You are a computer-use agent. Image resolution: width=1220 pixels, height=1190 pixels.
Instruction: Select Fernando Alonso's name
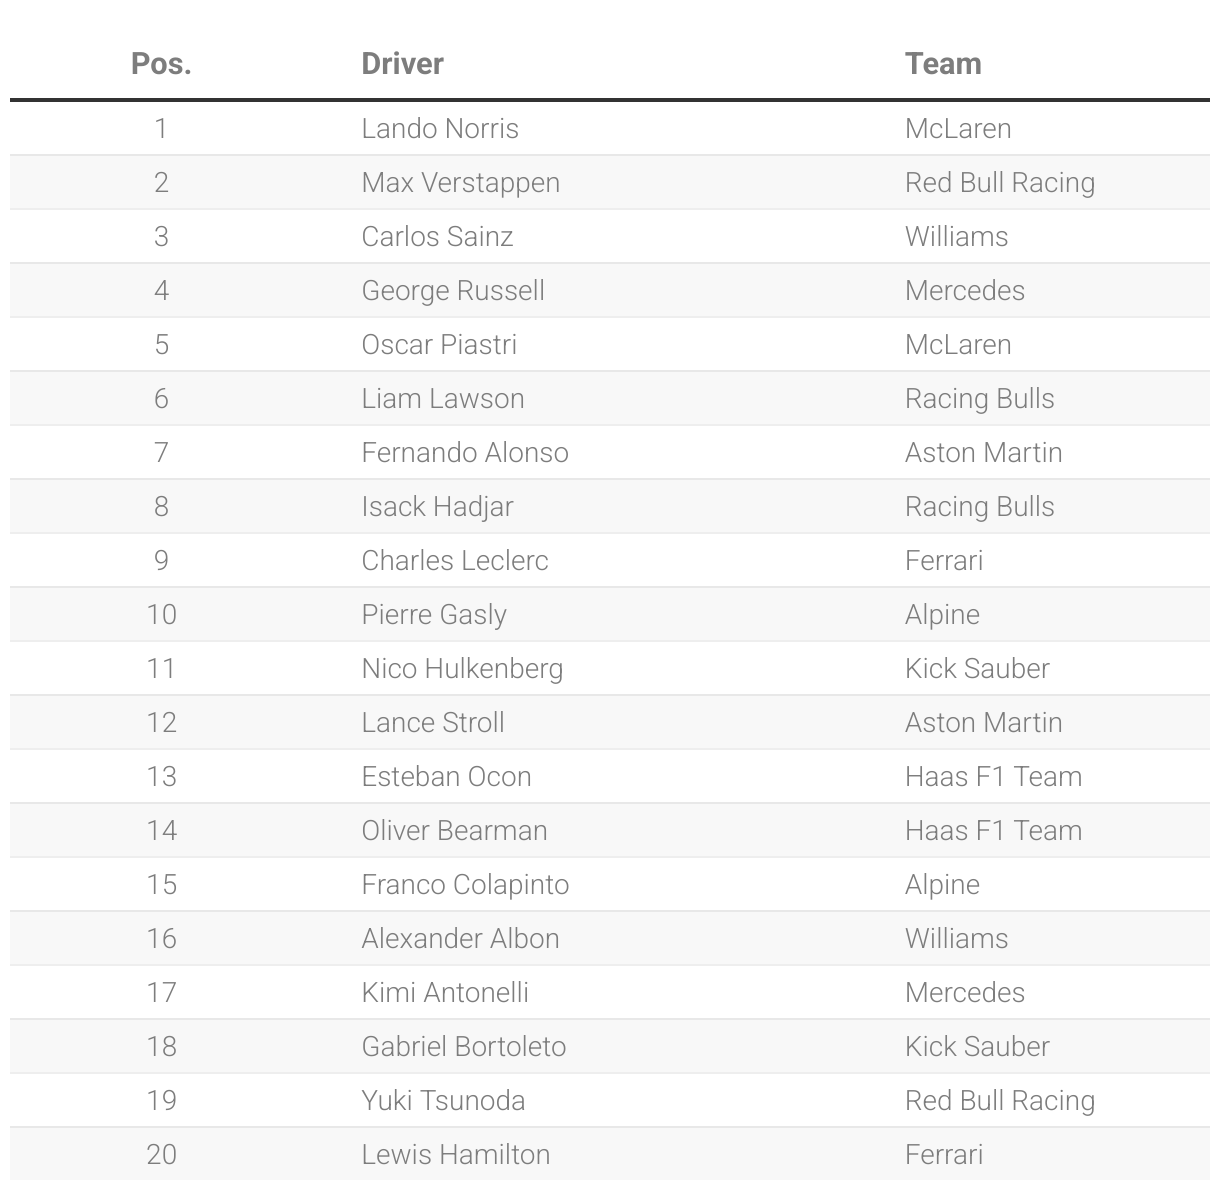(465, 453)
